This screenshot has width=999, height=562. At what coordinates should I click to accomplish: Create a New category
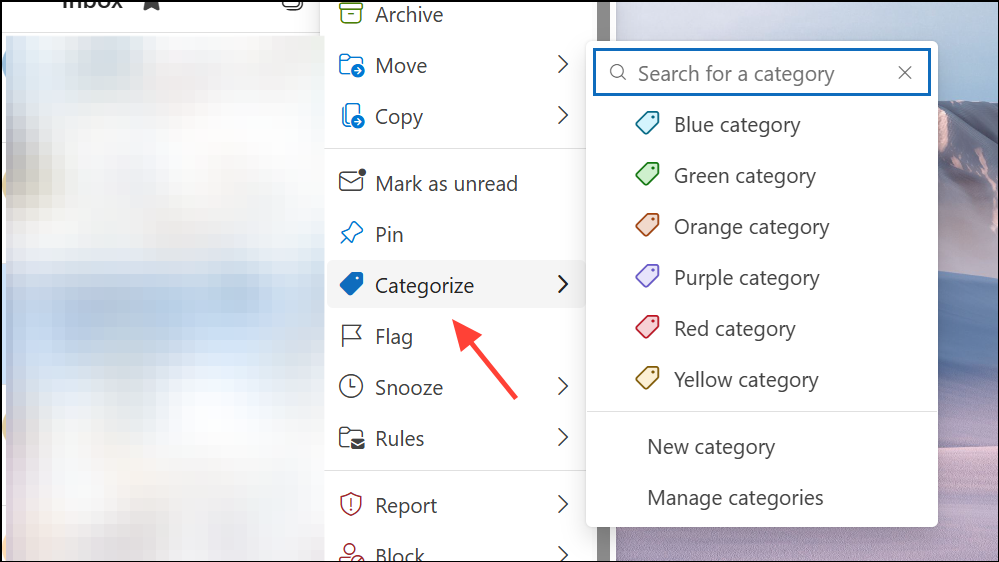tap(711, 447)
